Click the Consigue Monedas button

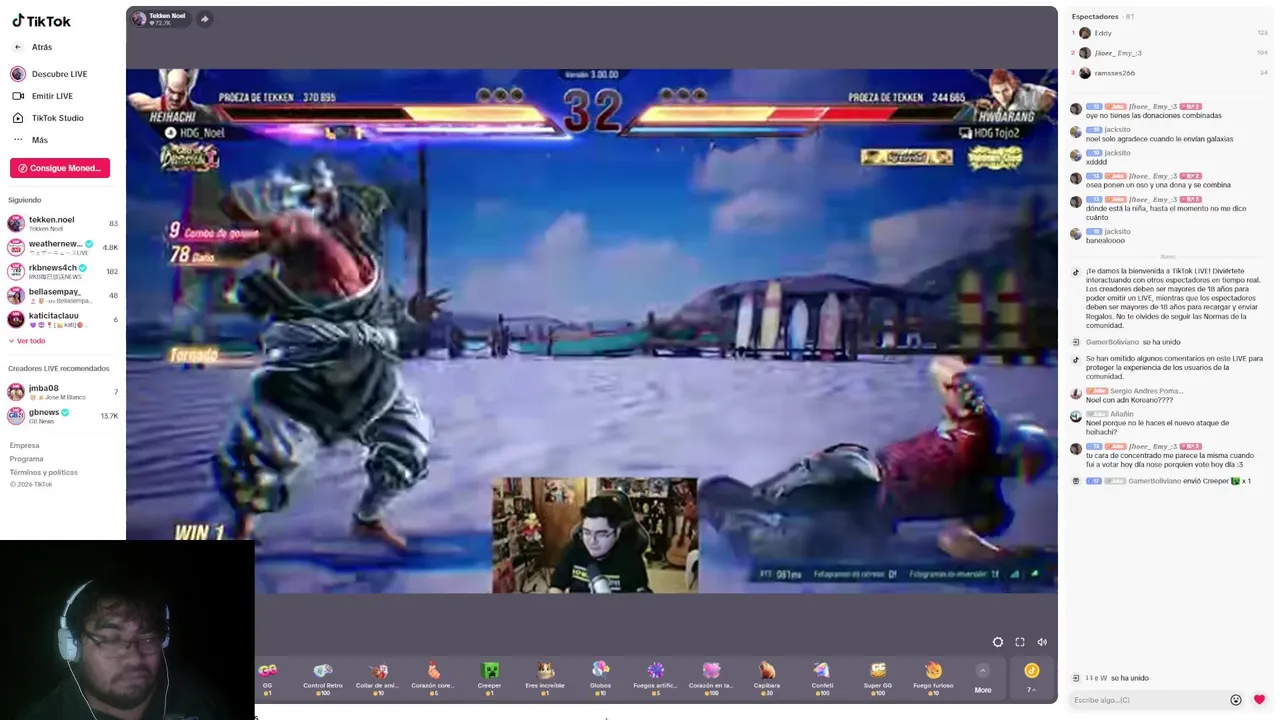pyautogui.click(x=60, y=168)
